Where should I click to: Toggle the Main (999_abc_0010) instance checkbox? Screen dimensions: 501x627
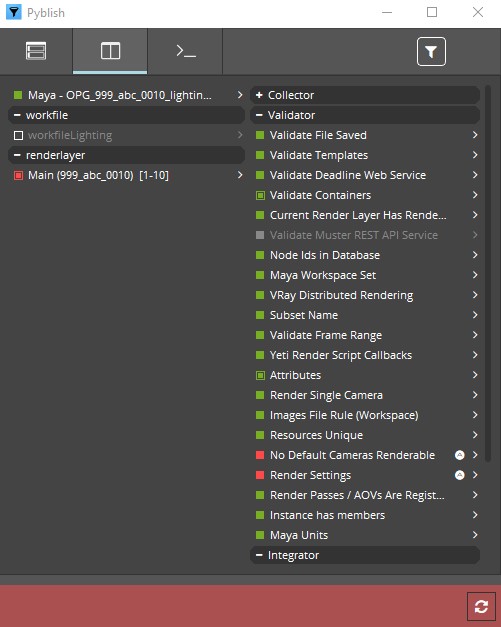18,175
